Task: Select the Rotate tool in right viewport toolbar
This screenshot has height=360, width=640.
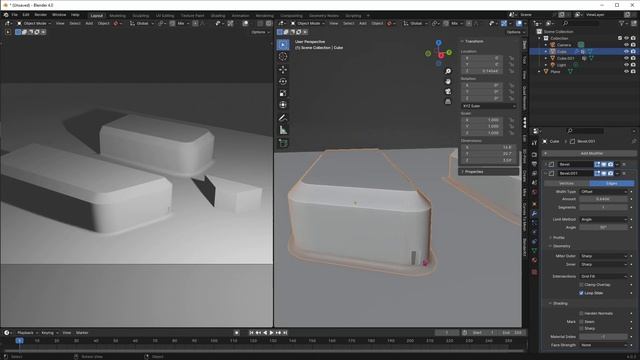Action: point(282,81)
